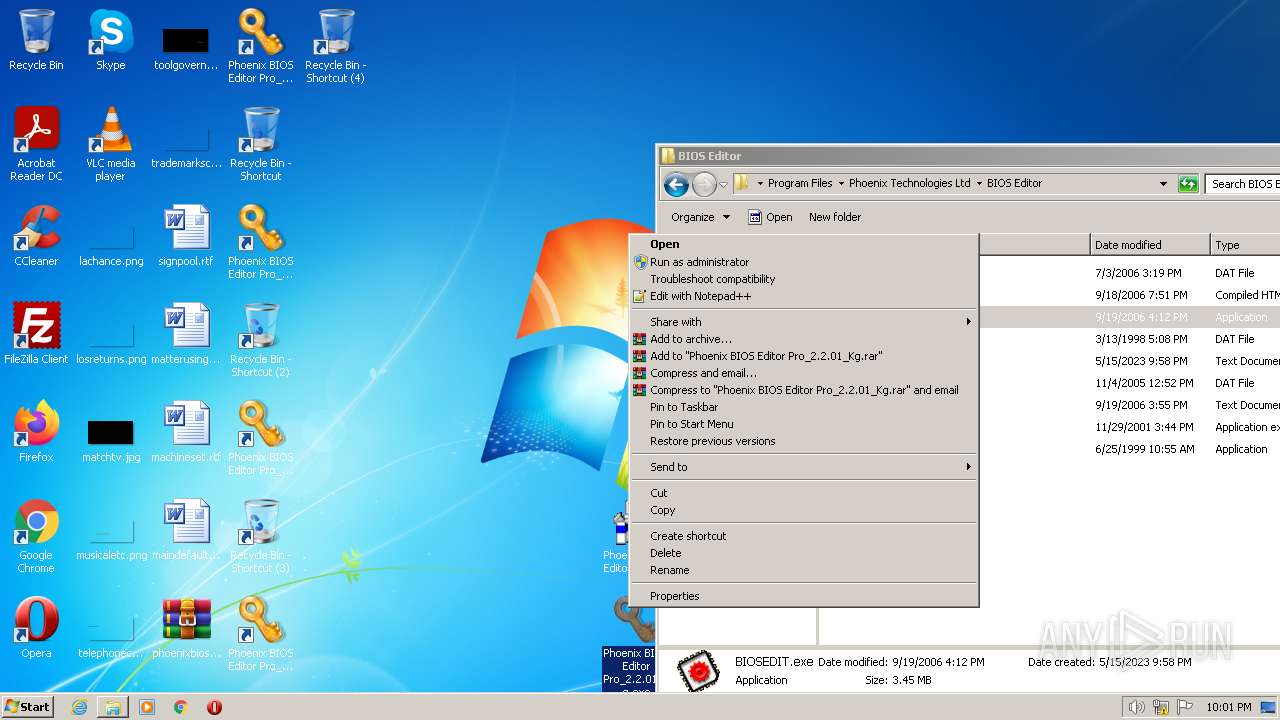Click the volume icon in the system tray
The width and height of the screenshot is (1280, 720).
click(x=1136, y=707)
